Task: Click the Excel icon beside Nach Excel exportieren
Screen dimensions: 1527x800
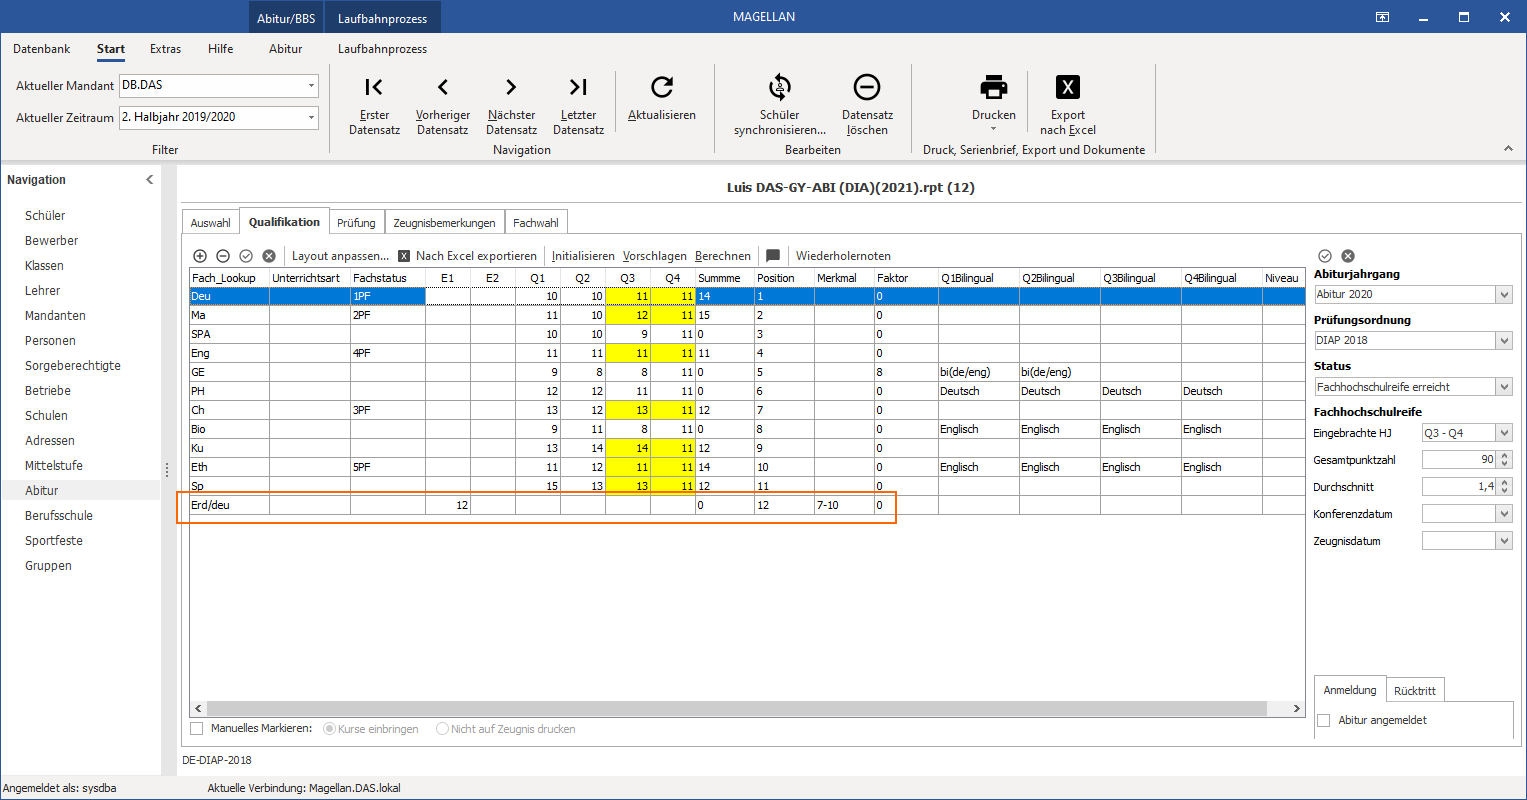Action: [404, 256]
